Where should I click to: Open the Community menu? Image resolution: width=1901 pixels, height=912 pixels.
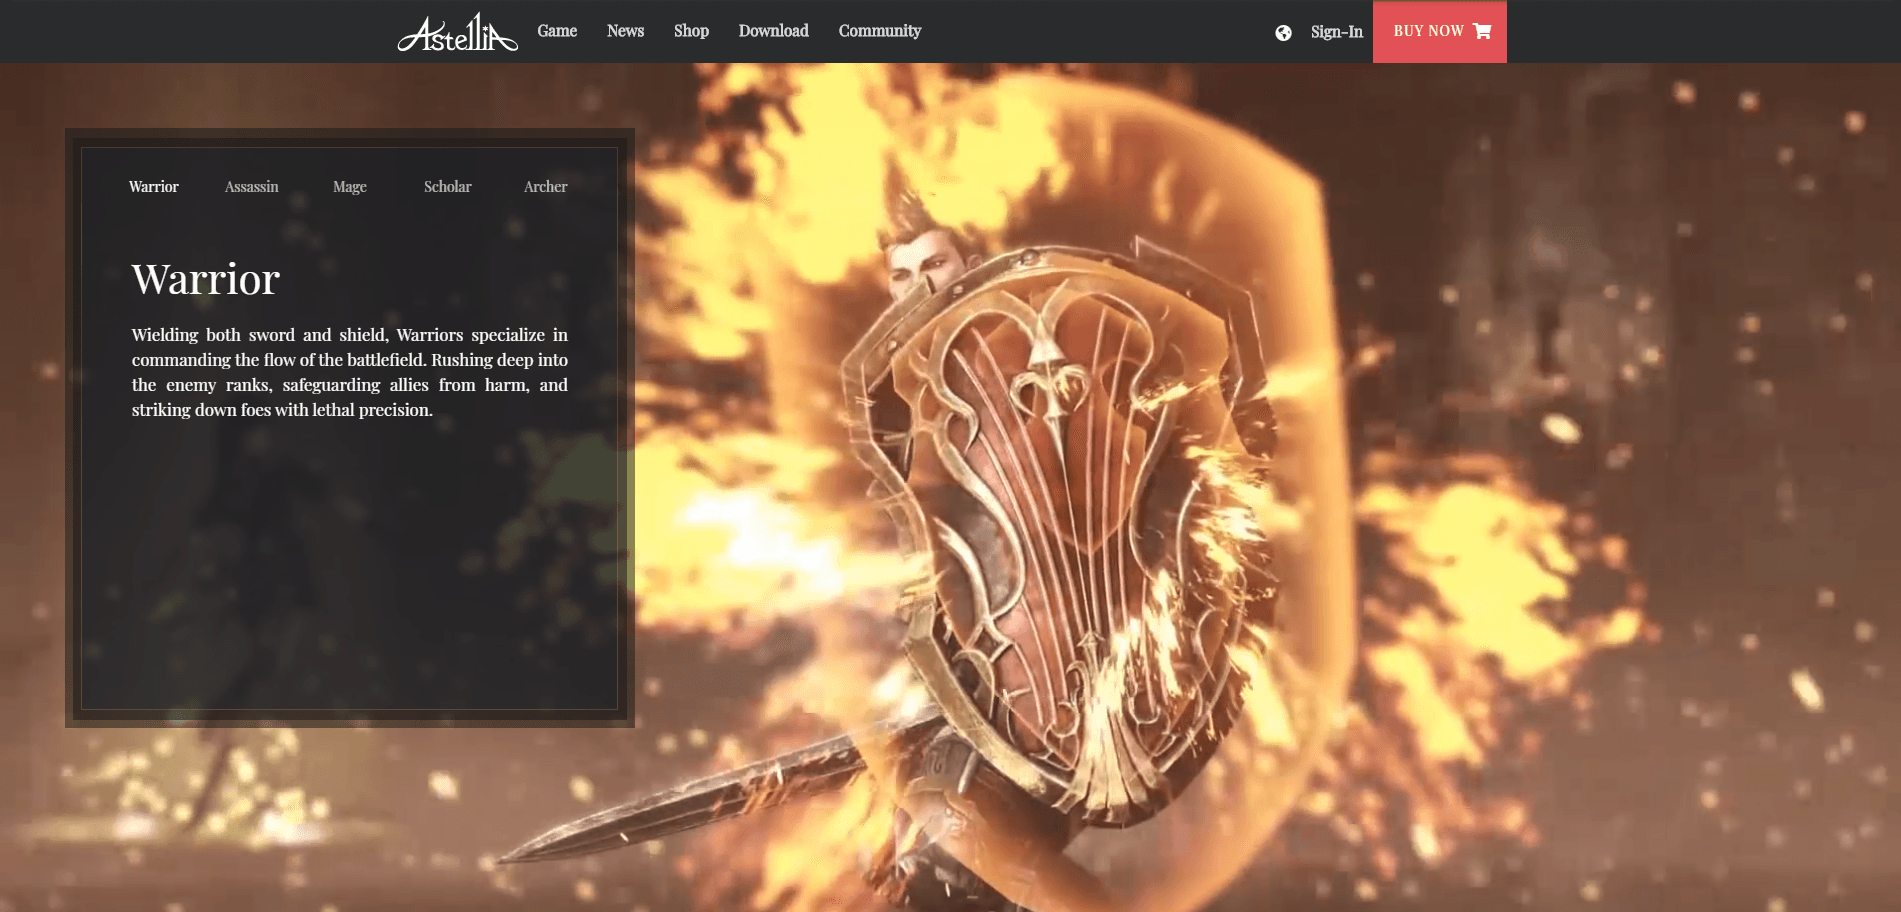click(880, 31)
